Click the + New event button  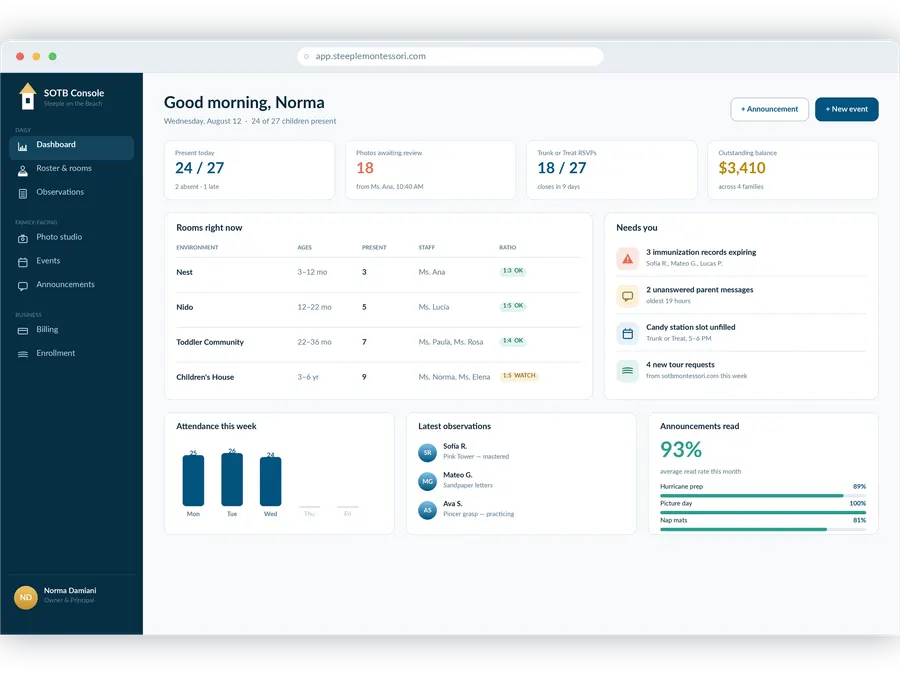click(847, 109)
